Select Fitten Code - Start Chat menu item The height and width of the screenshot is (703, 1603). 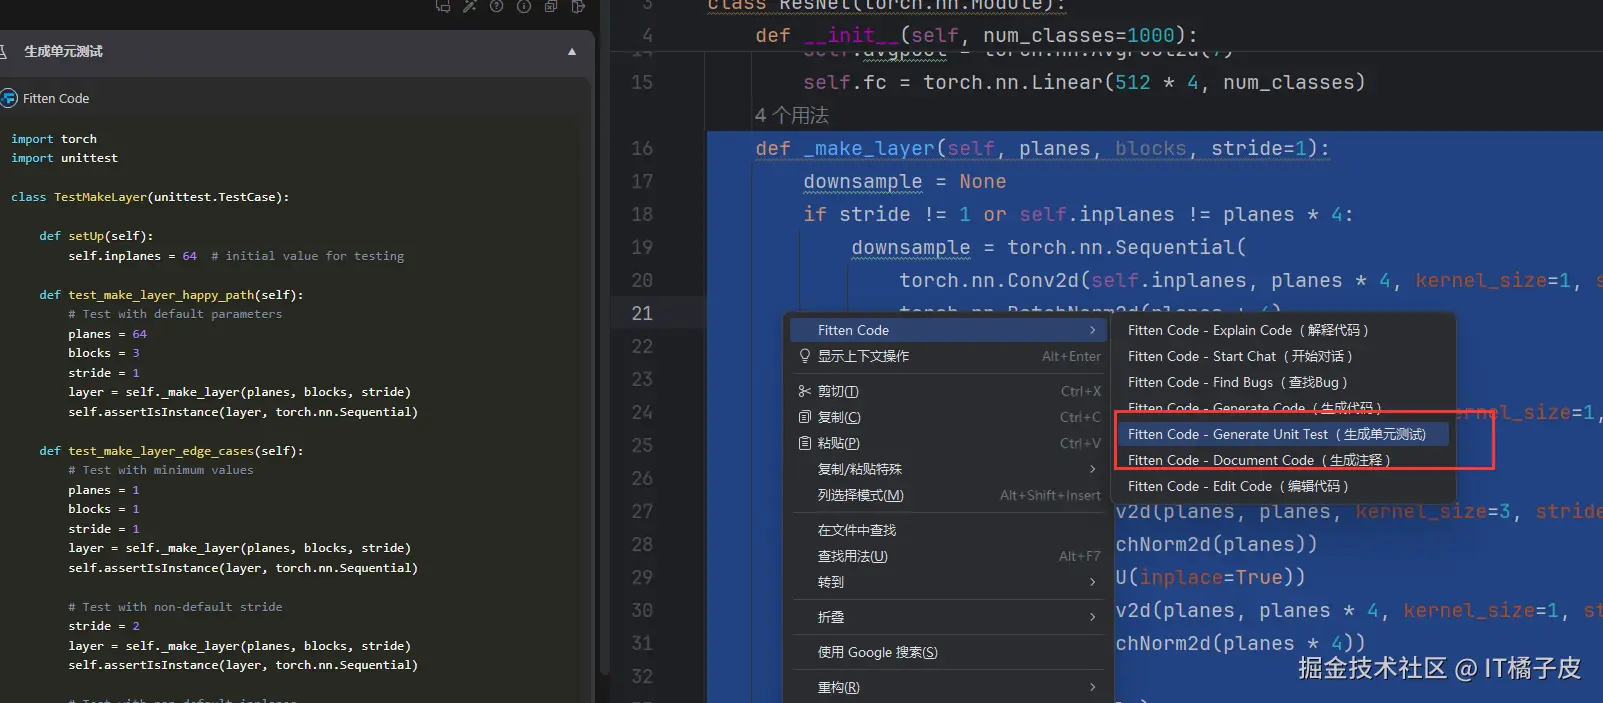[x=1285, y=356]
